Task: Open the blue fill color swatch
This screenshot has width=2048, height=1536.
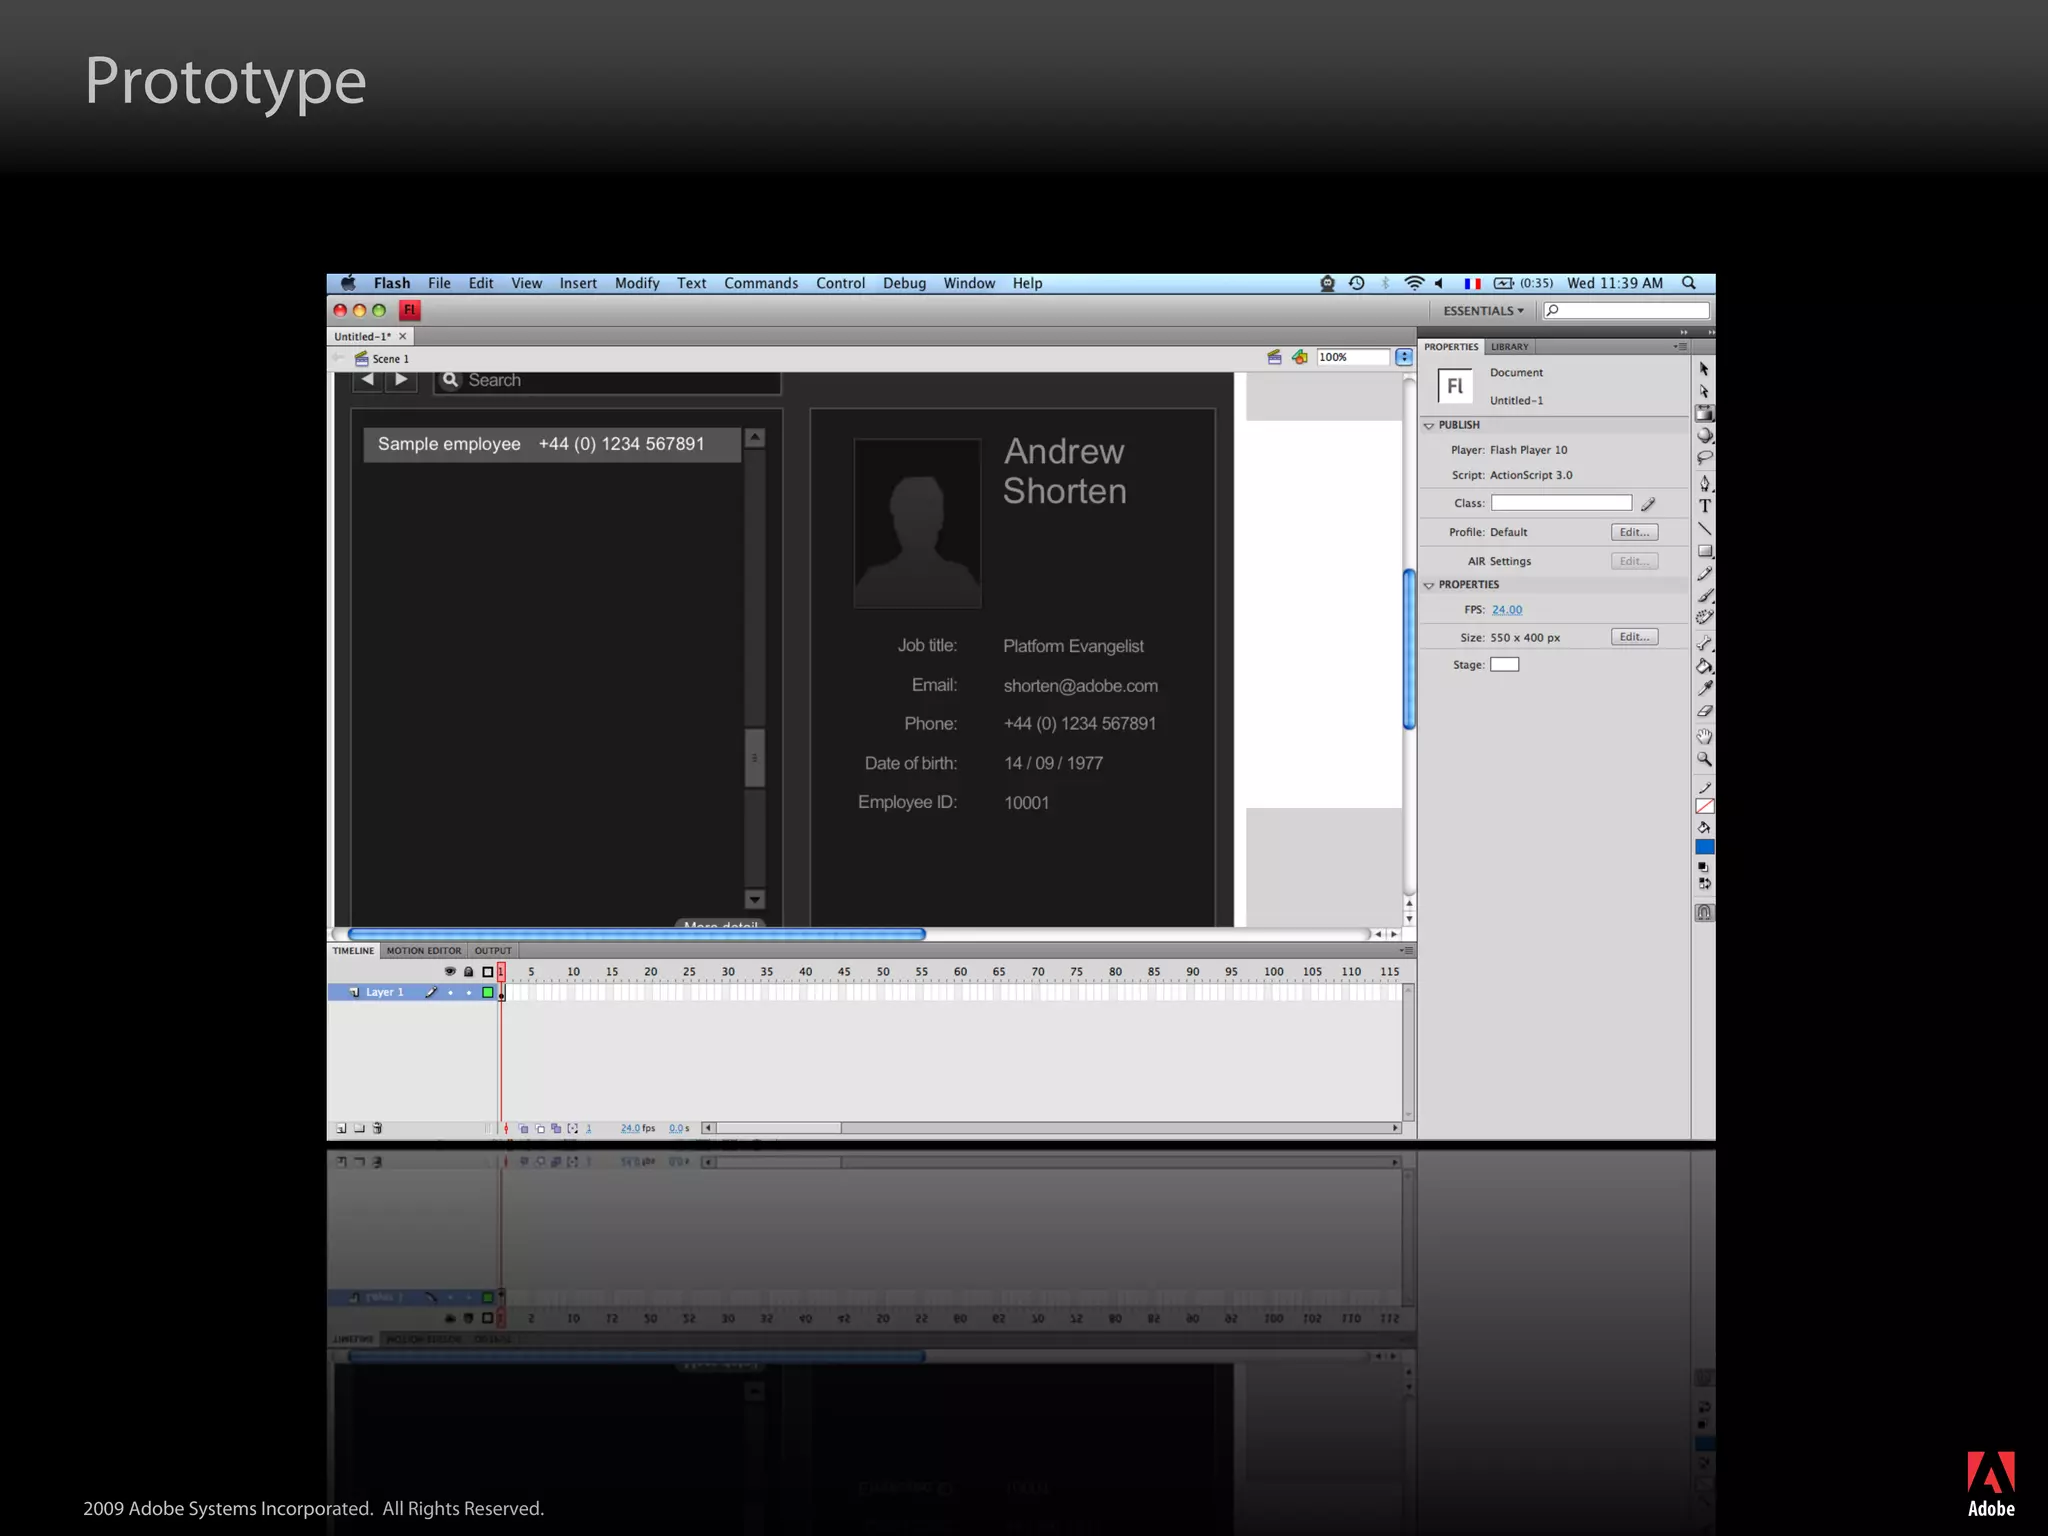Action: (1704, 847)
